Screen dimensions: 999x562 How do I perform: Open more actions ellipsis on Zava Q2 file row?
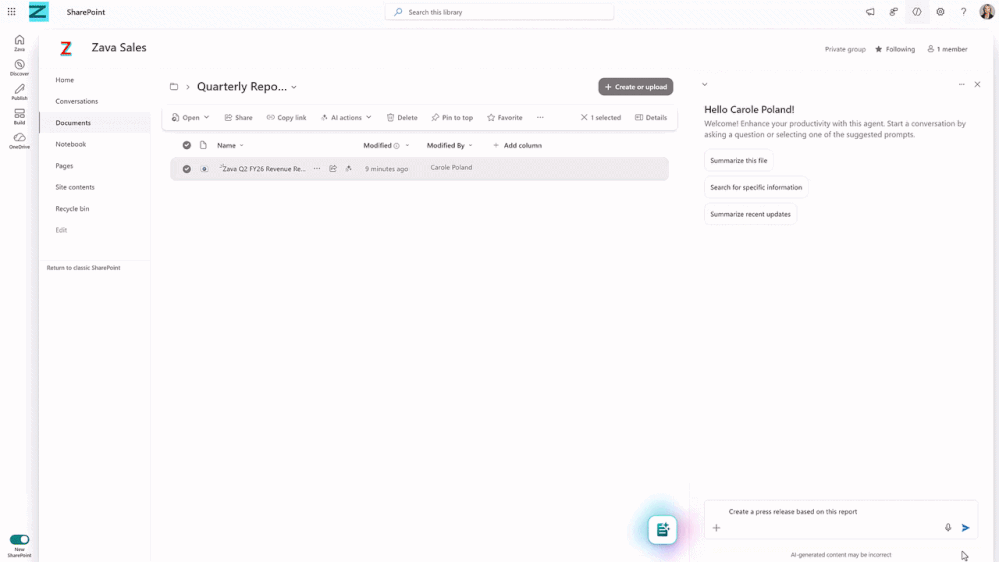point(317,169)
